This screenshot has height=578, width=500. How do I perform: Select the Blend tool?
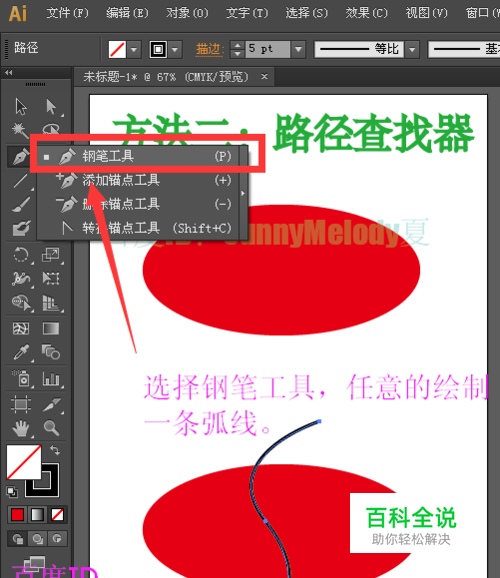[x=51, y=352]
